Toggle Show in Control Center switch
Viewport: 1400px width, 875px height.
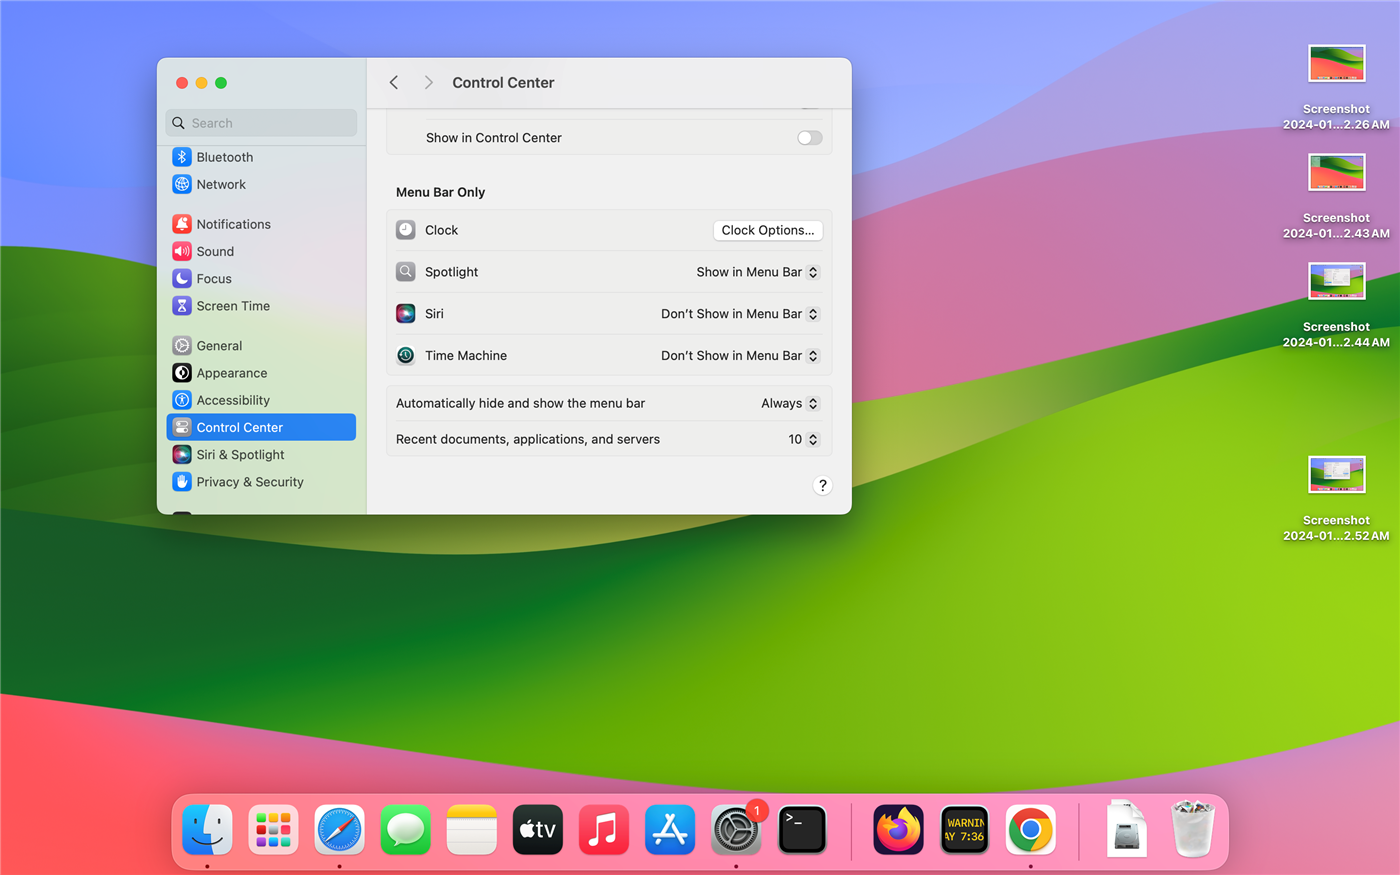click(809, 138)
